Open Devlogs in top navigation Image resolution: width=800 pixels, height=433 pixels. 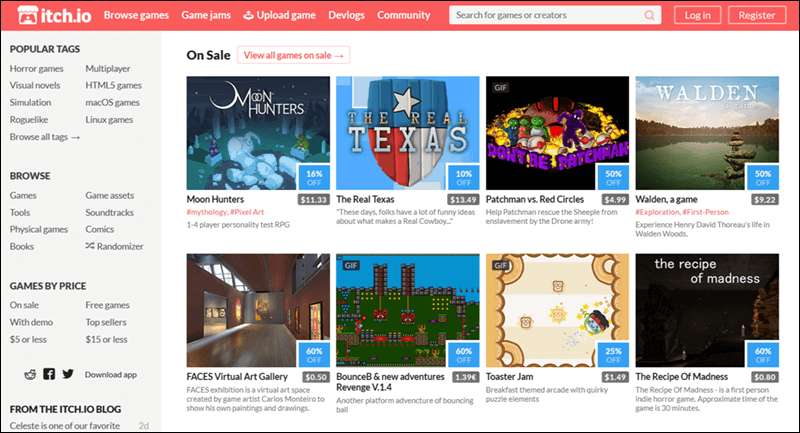(346, 15)
